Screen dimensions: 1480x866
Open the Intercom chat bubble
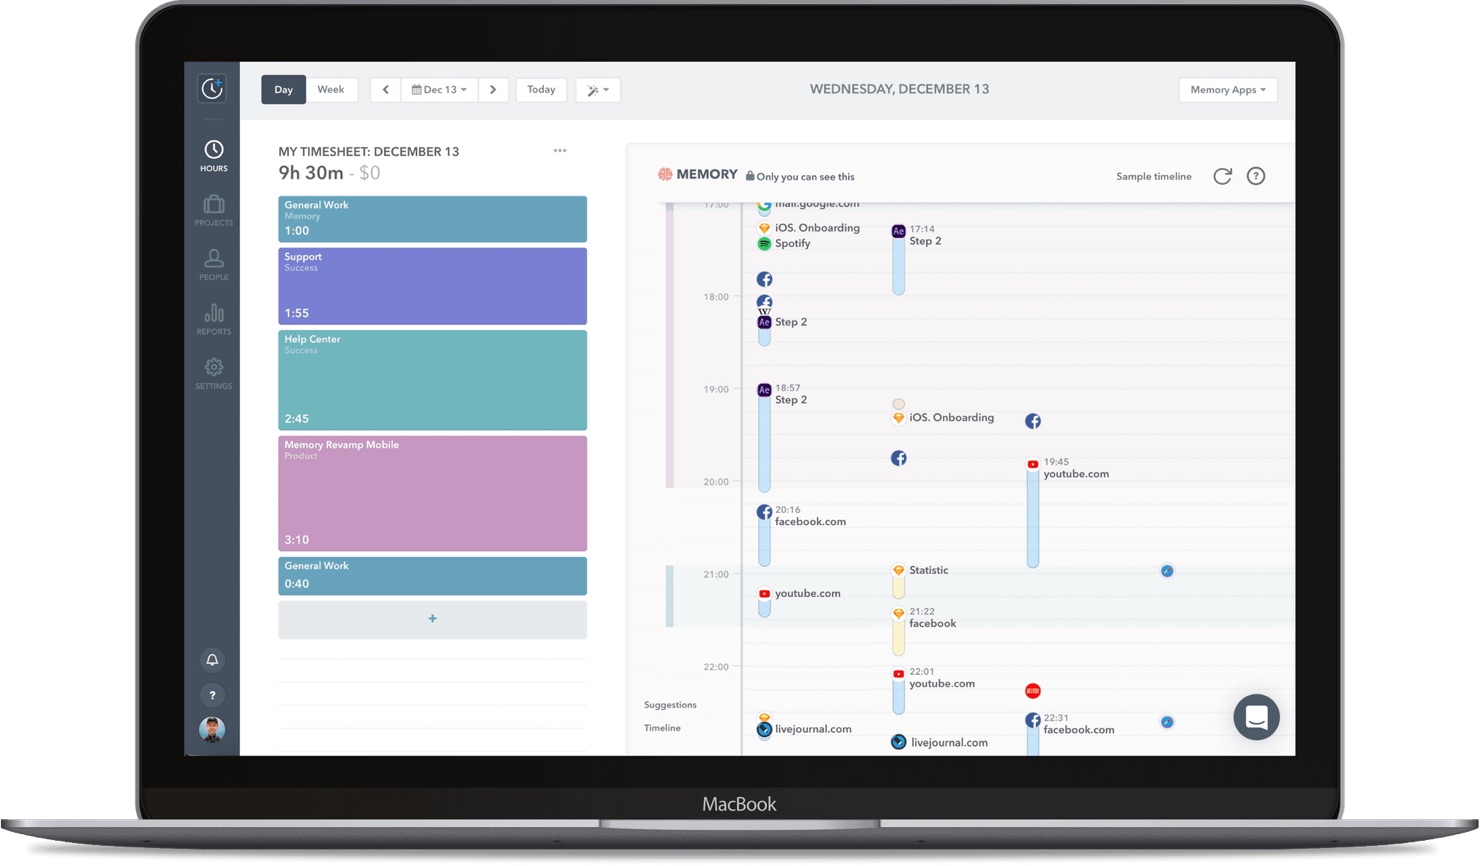tap(1256, 717)
